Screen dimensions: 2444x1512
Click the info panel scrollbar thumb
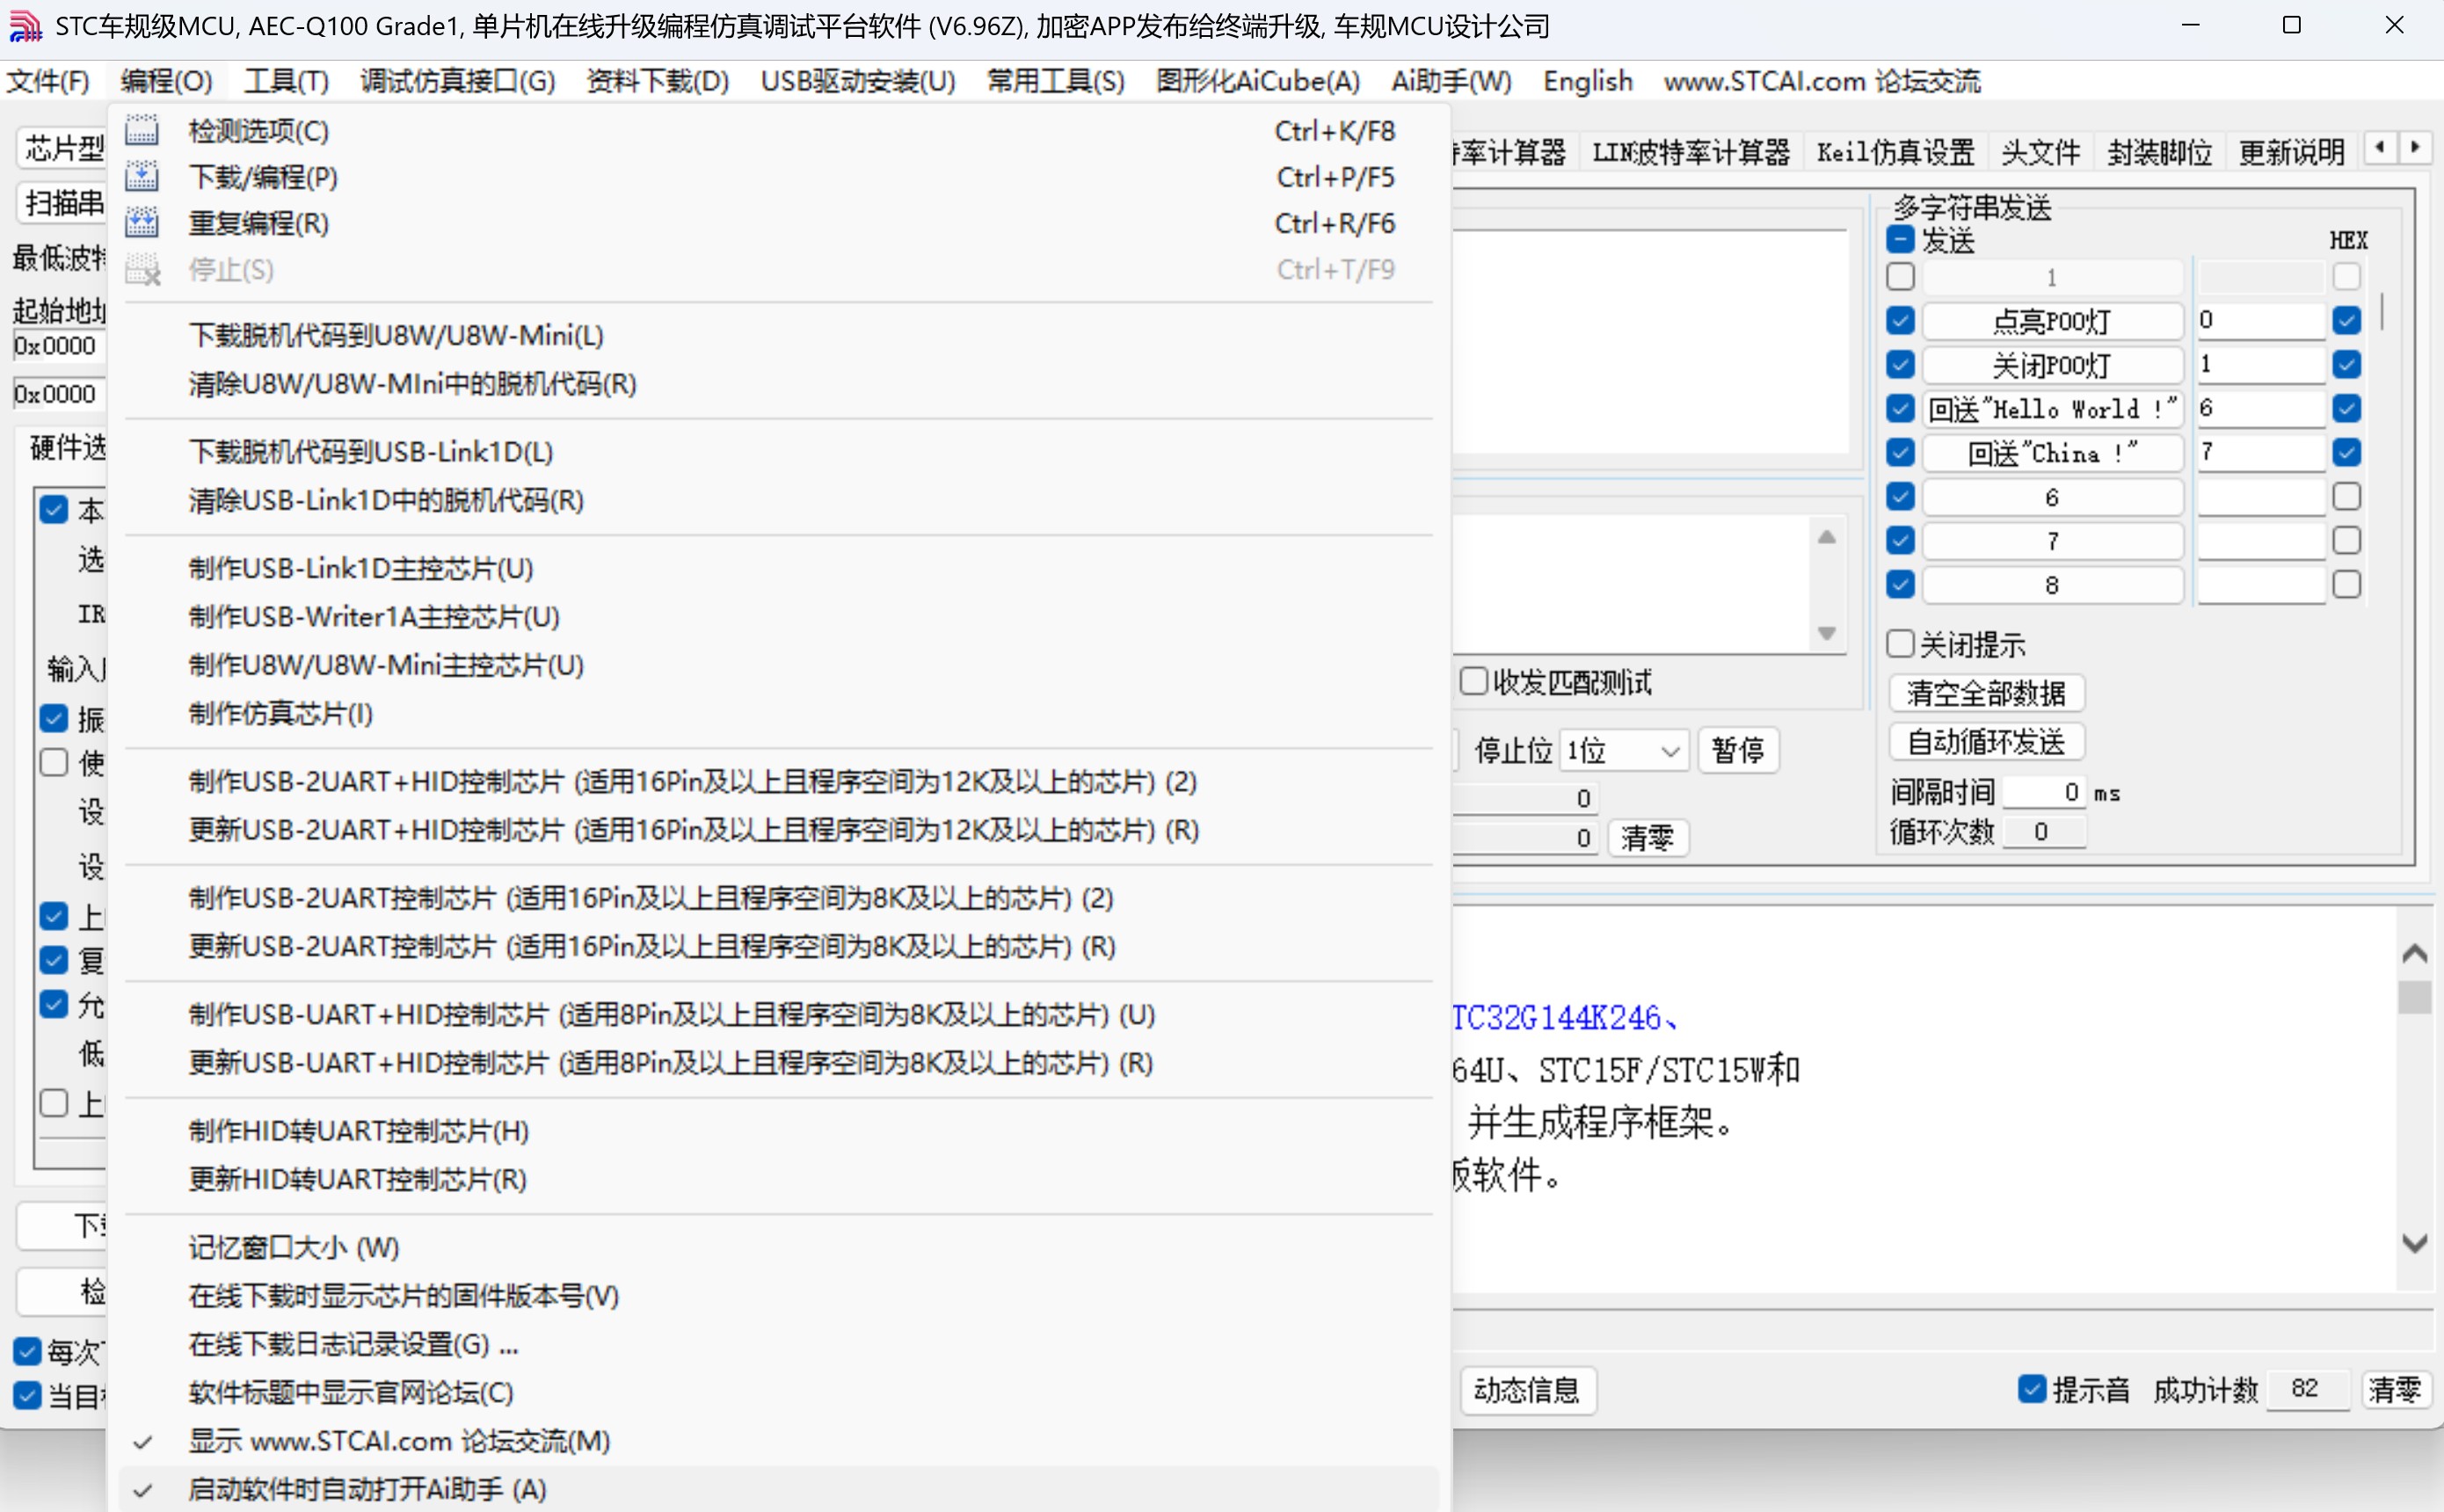point(2415,997)
